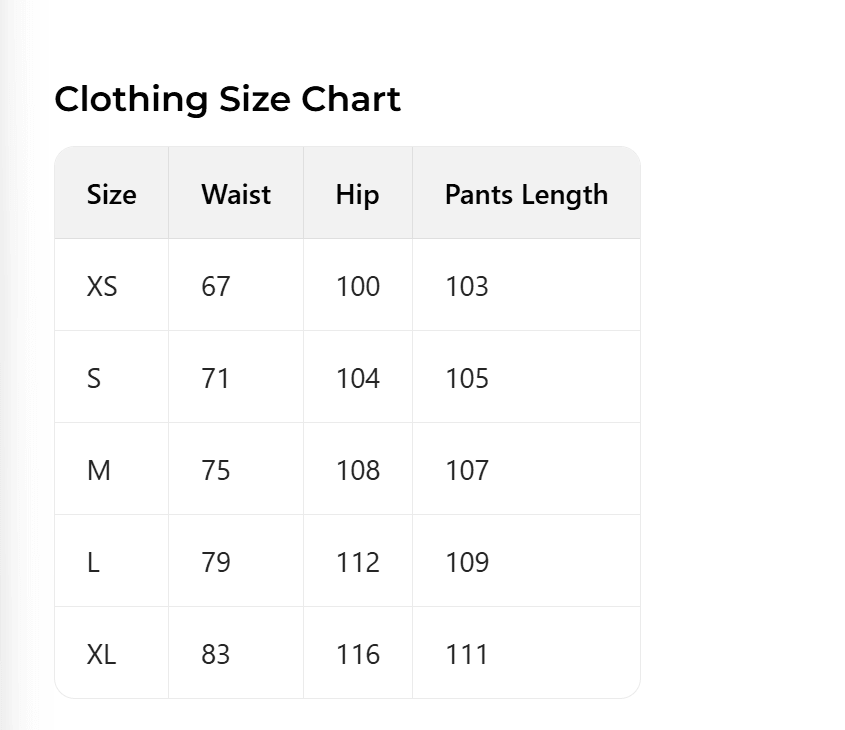Select waist value 83 for XL

point(216,655)
